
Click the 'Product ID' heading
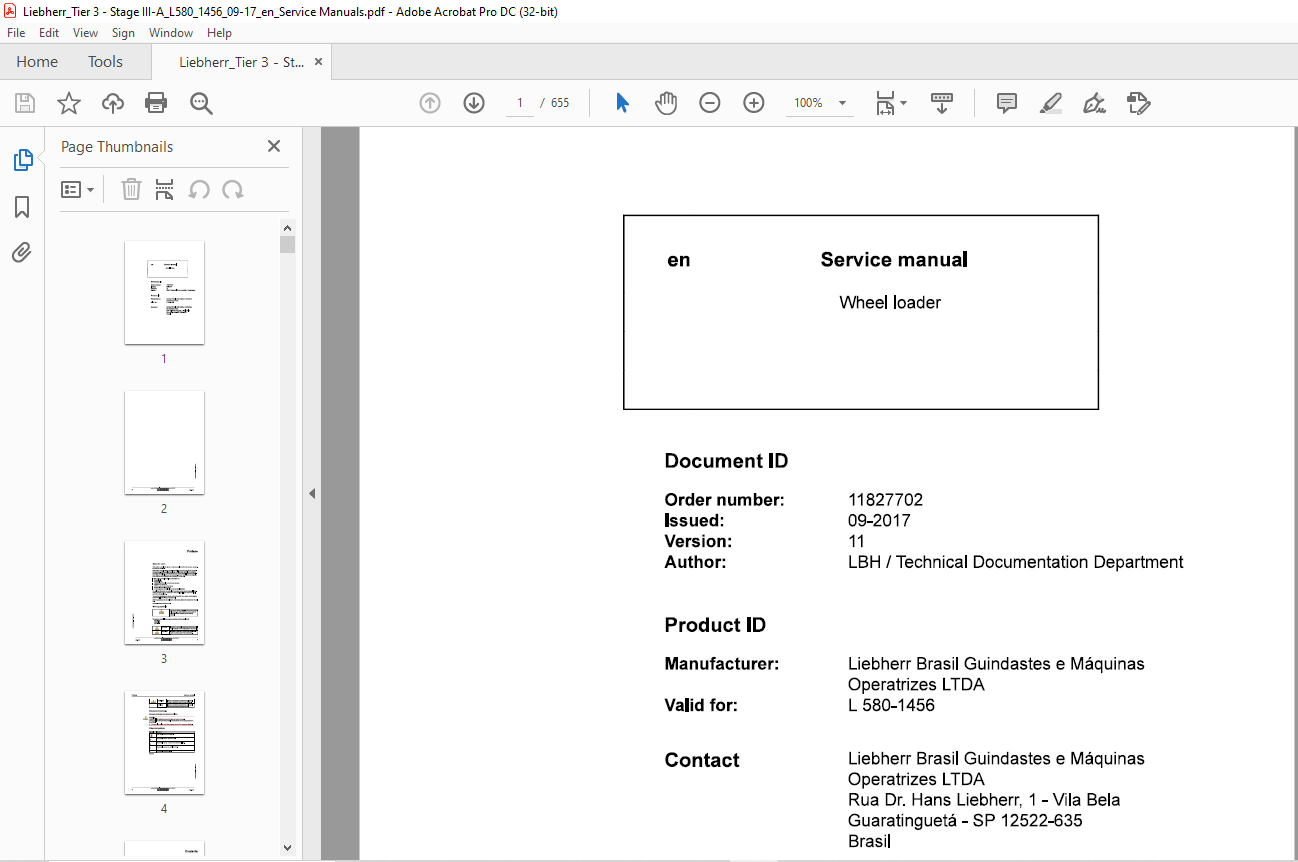point(715,625)
